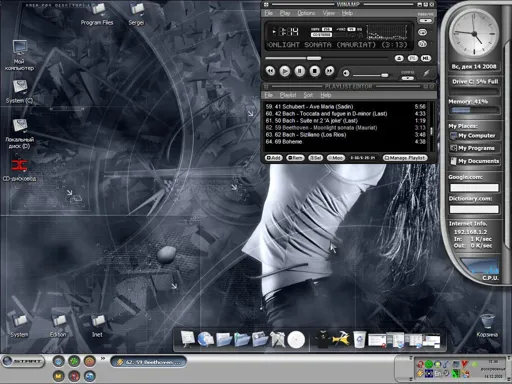Open the Playlist Editor Help menu
Image resolution: width=512 pixels, height=384 pixels.
326,95
